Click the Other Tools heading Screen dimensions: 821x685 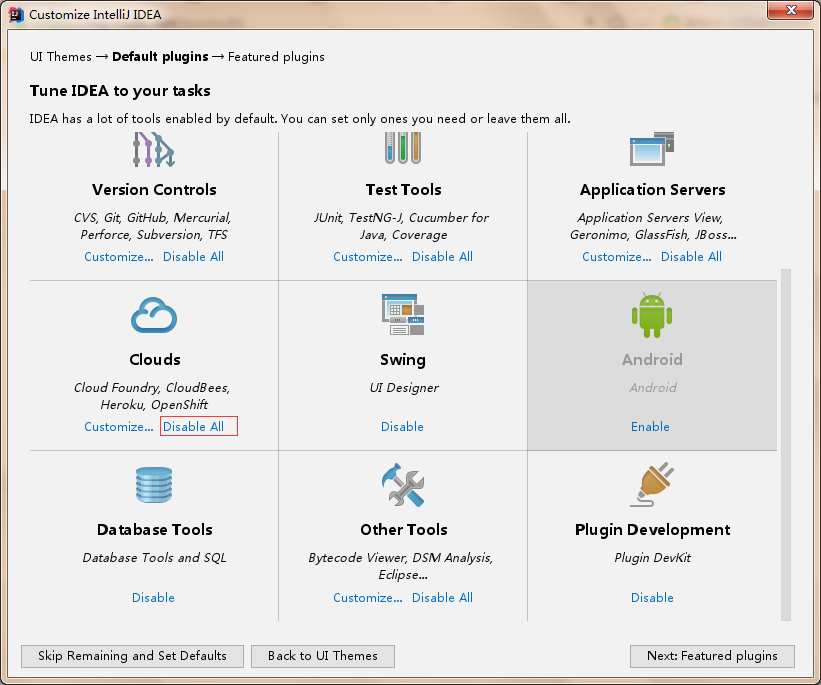tap(404, 530)
